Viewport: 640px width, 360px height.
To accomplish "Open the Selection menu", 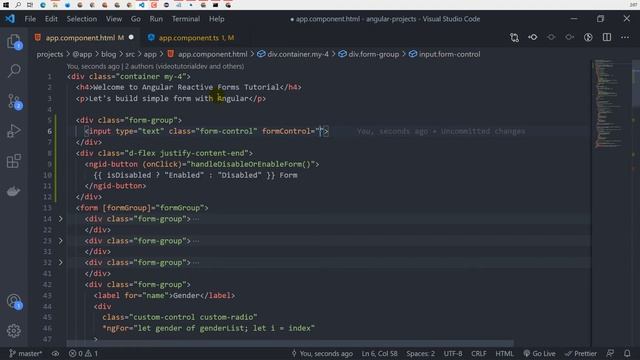I will tap(82, 19).
